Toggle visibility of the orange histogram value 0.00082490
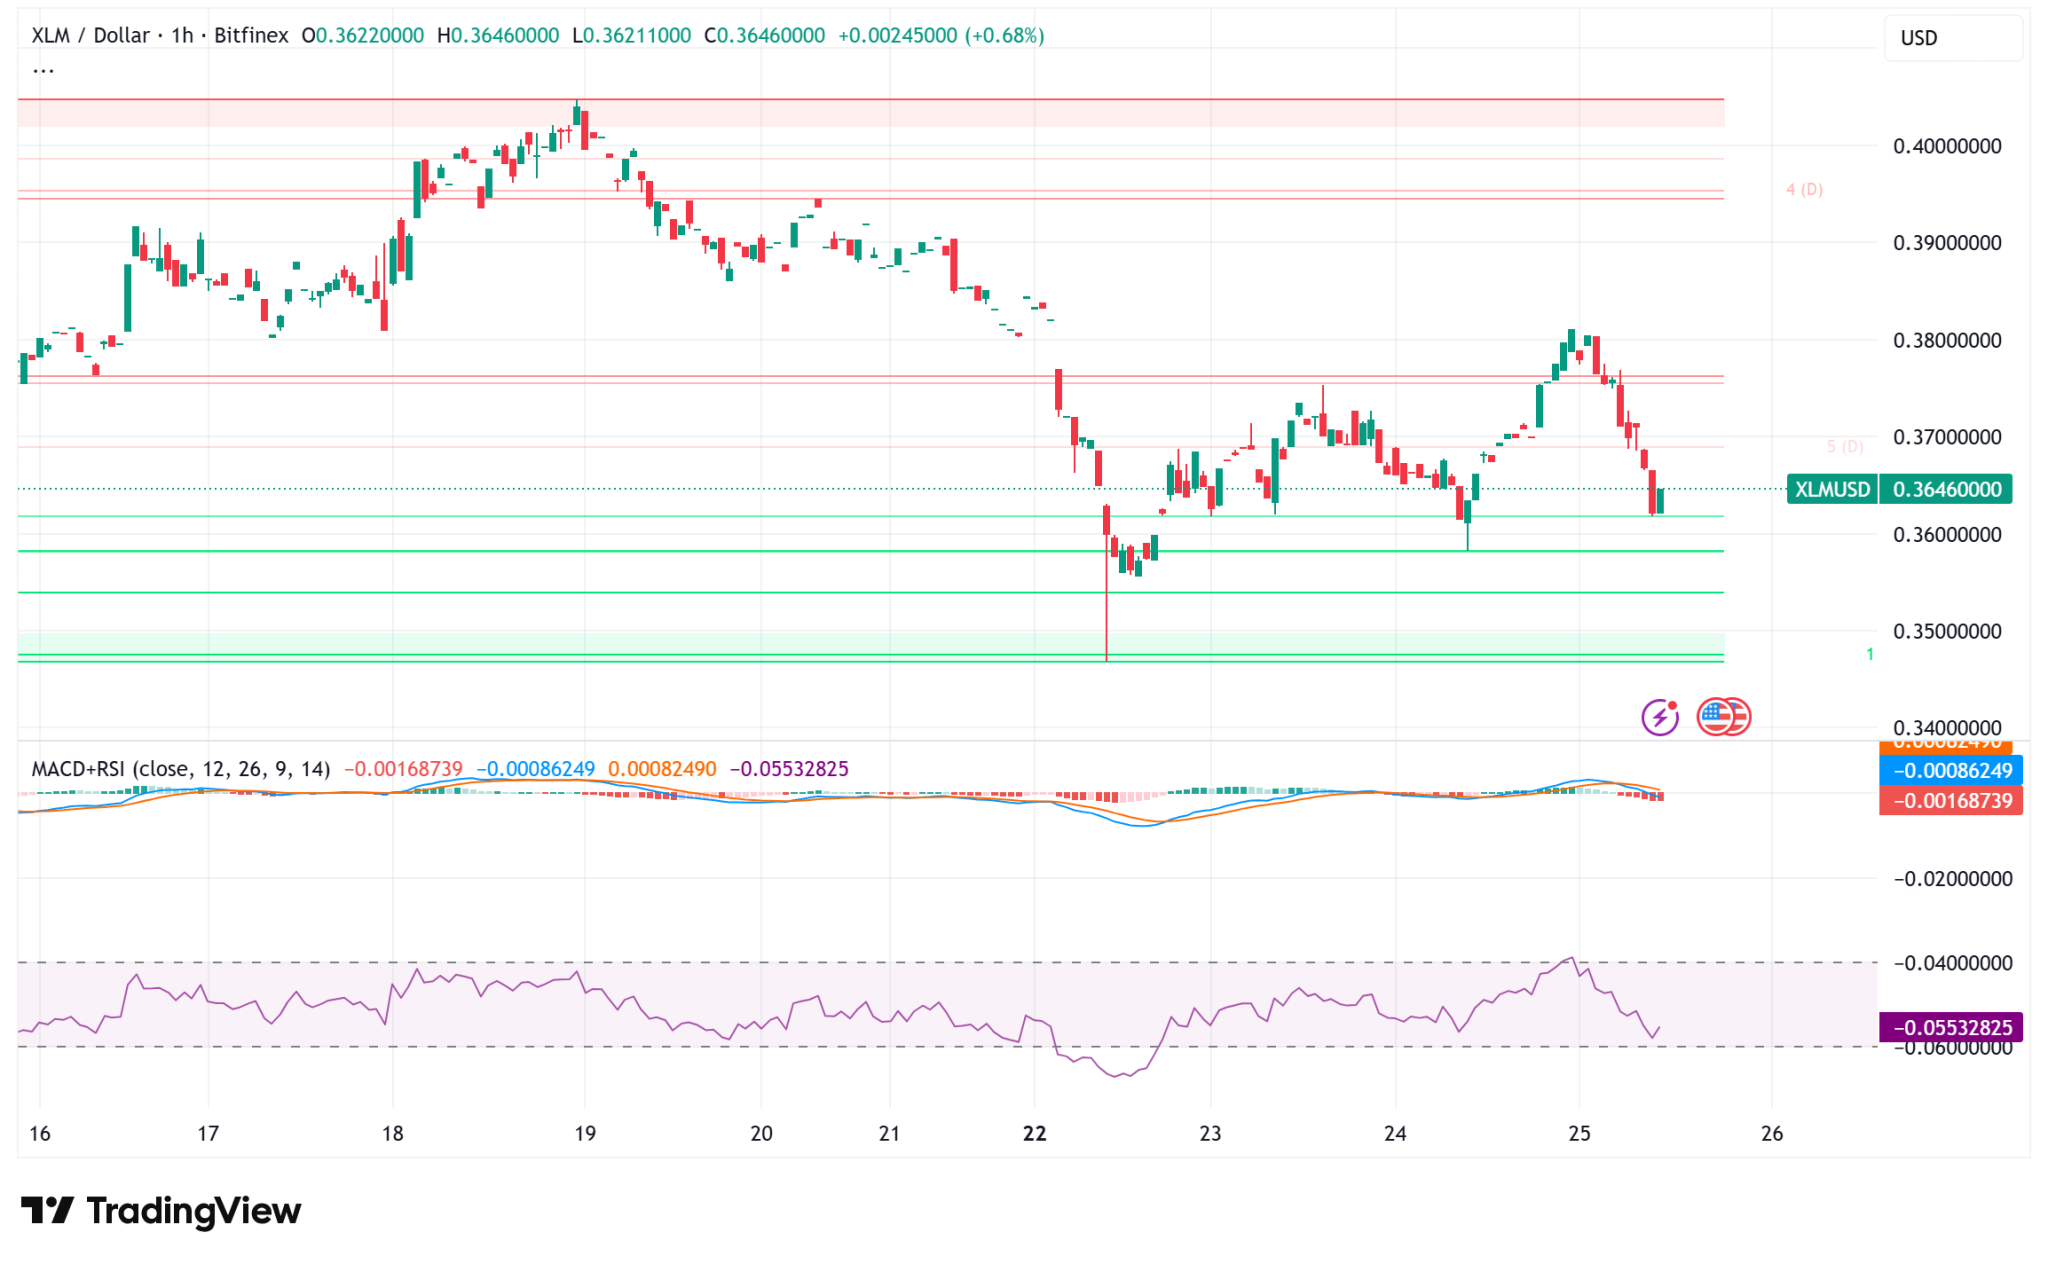Viewport: 2048px width, 1264px height. [x=663, y=770]
